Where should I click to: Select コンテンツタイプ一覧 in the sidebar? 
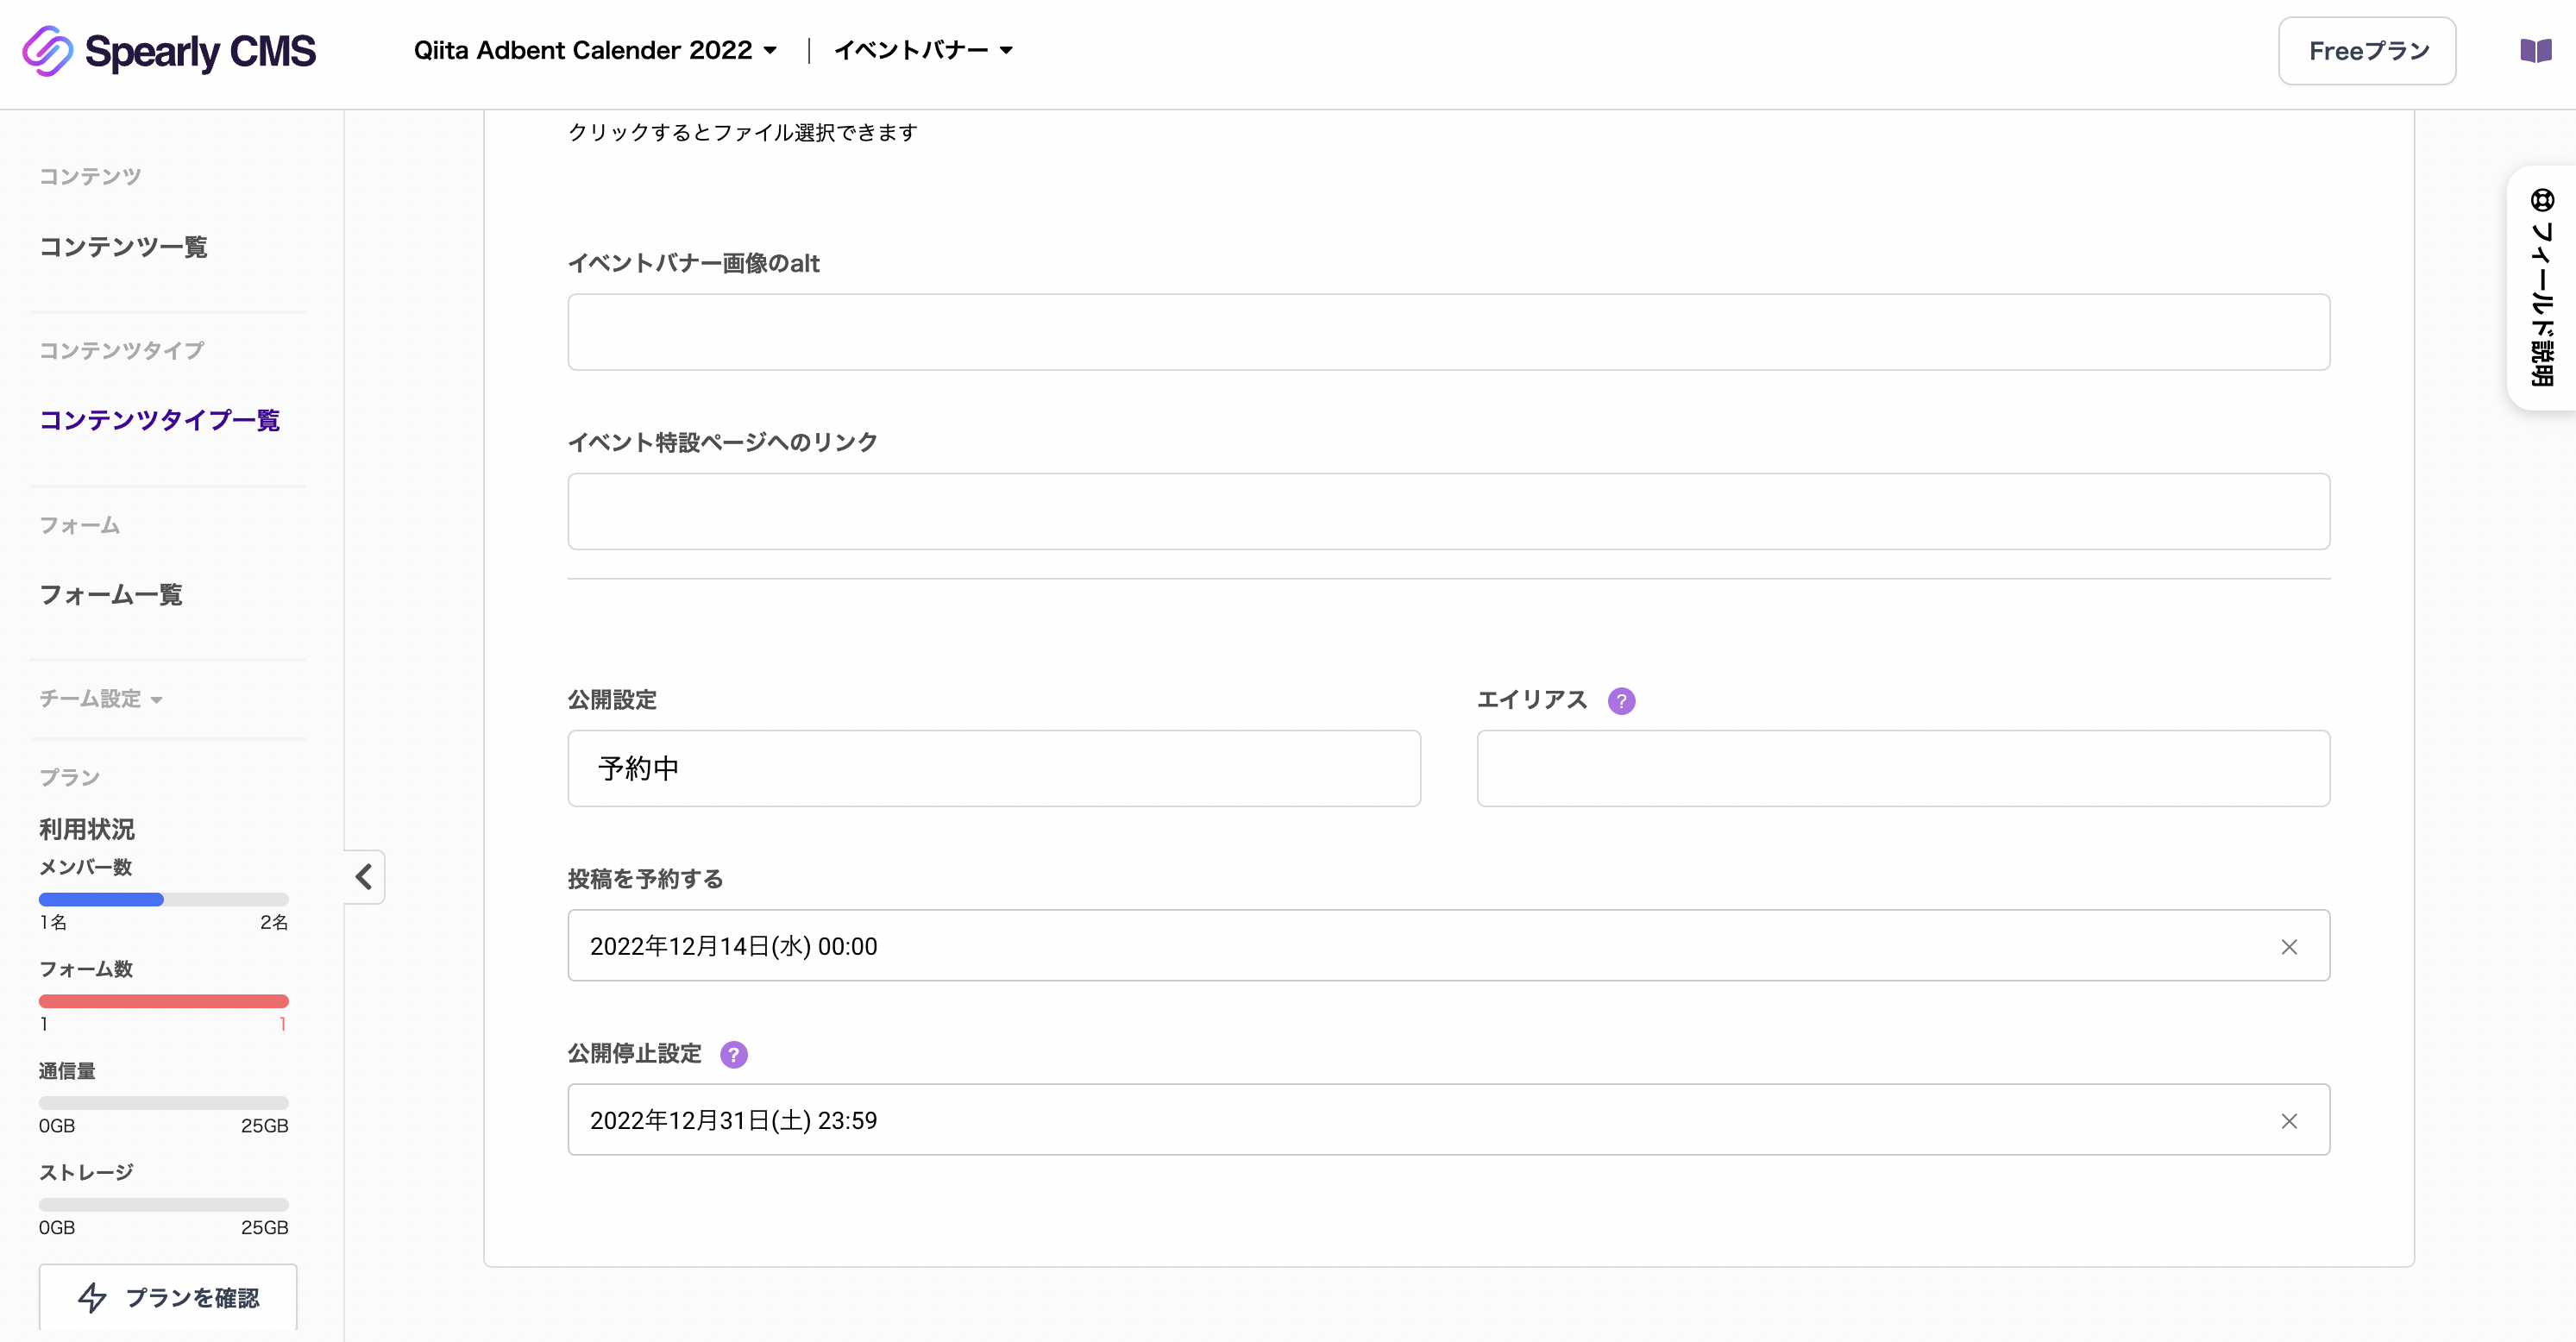click(x=160, y=420)
